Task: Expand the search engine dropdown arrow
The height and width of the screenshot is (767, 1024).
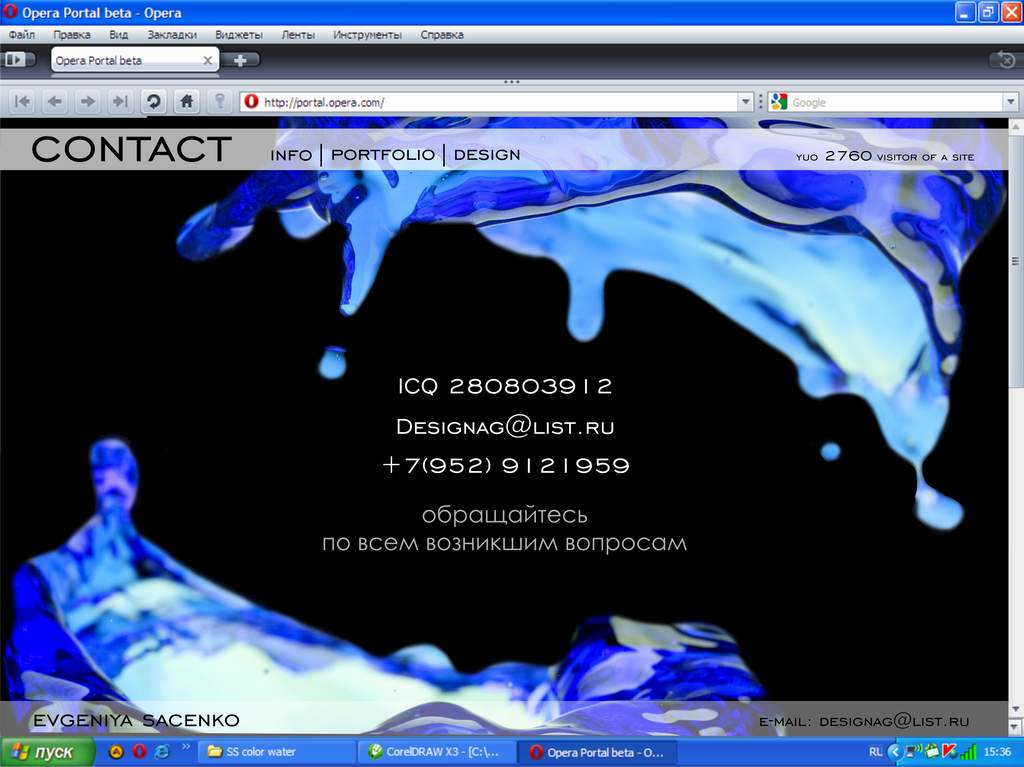Action: (x=1010, y=102)
